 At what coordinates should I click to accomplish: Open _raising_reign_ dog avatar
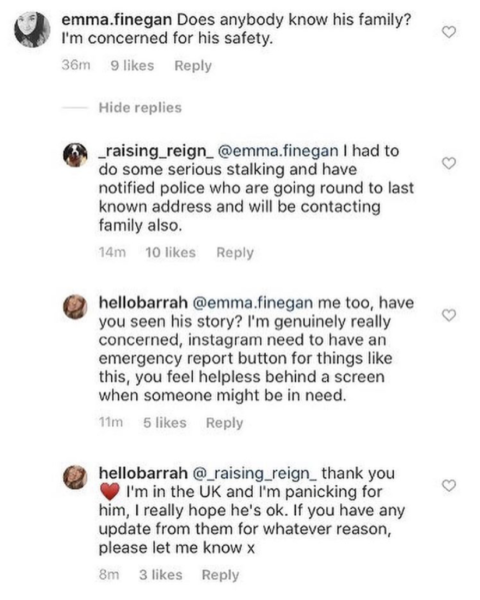coord(75,155)
